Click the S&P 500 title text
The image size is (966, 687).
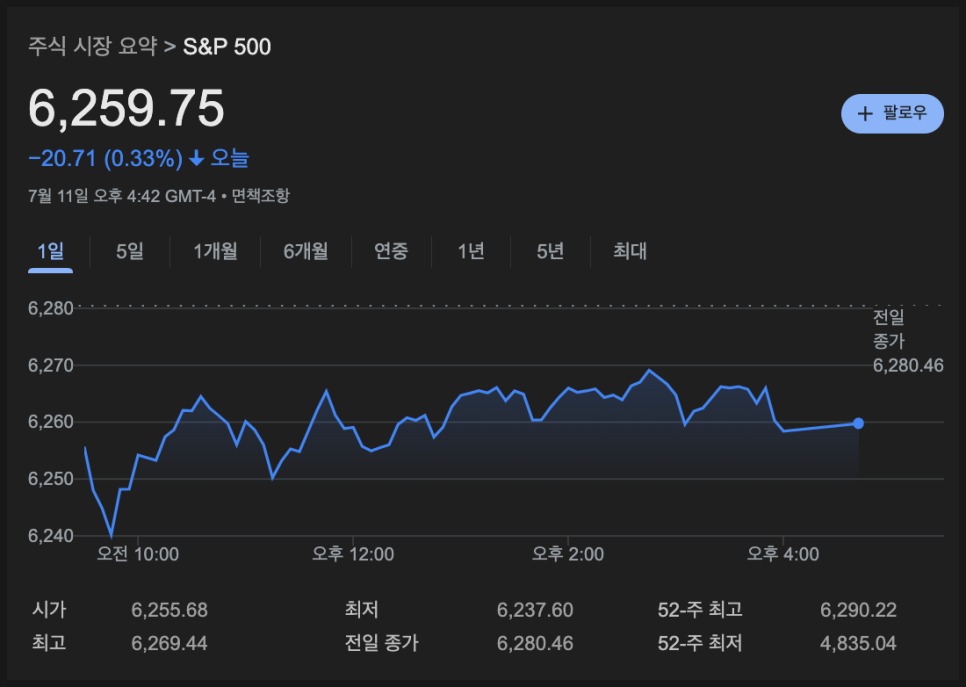(227, 47)
